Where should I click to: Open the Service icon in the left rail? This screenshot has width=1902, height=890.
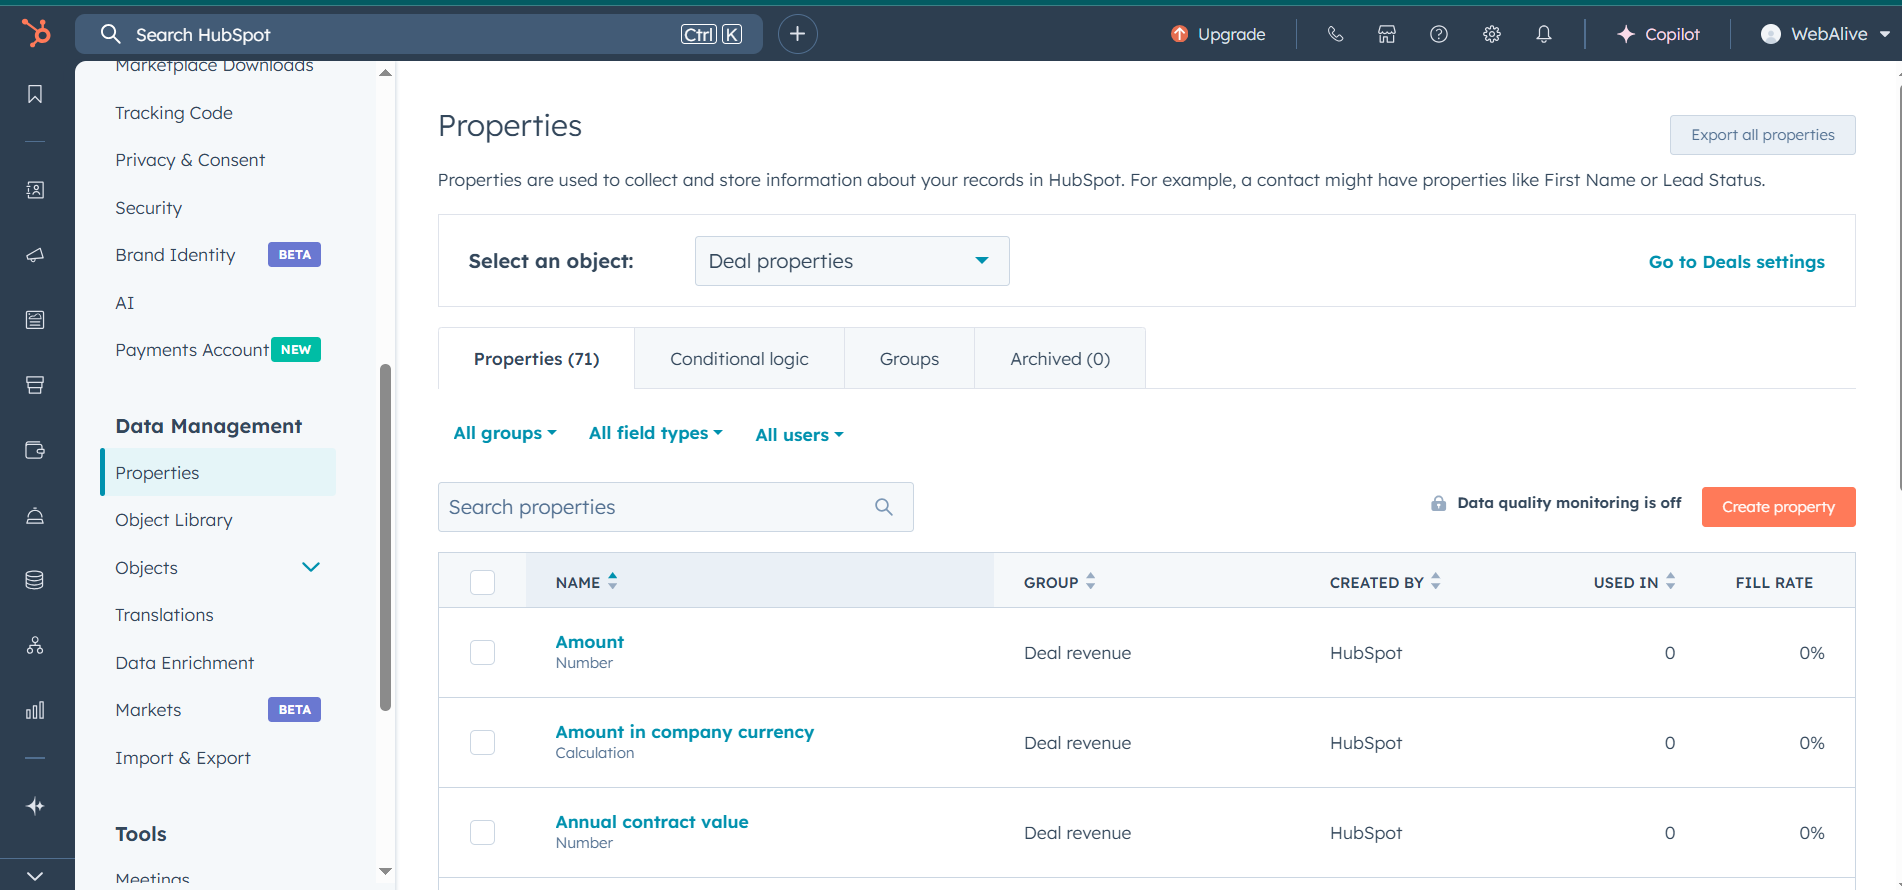pyautogui.click(x=35, y=515)
